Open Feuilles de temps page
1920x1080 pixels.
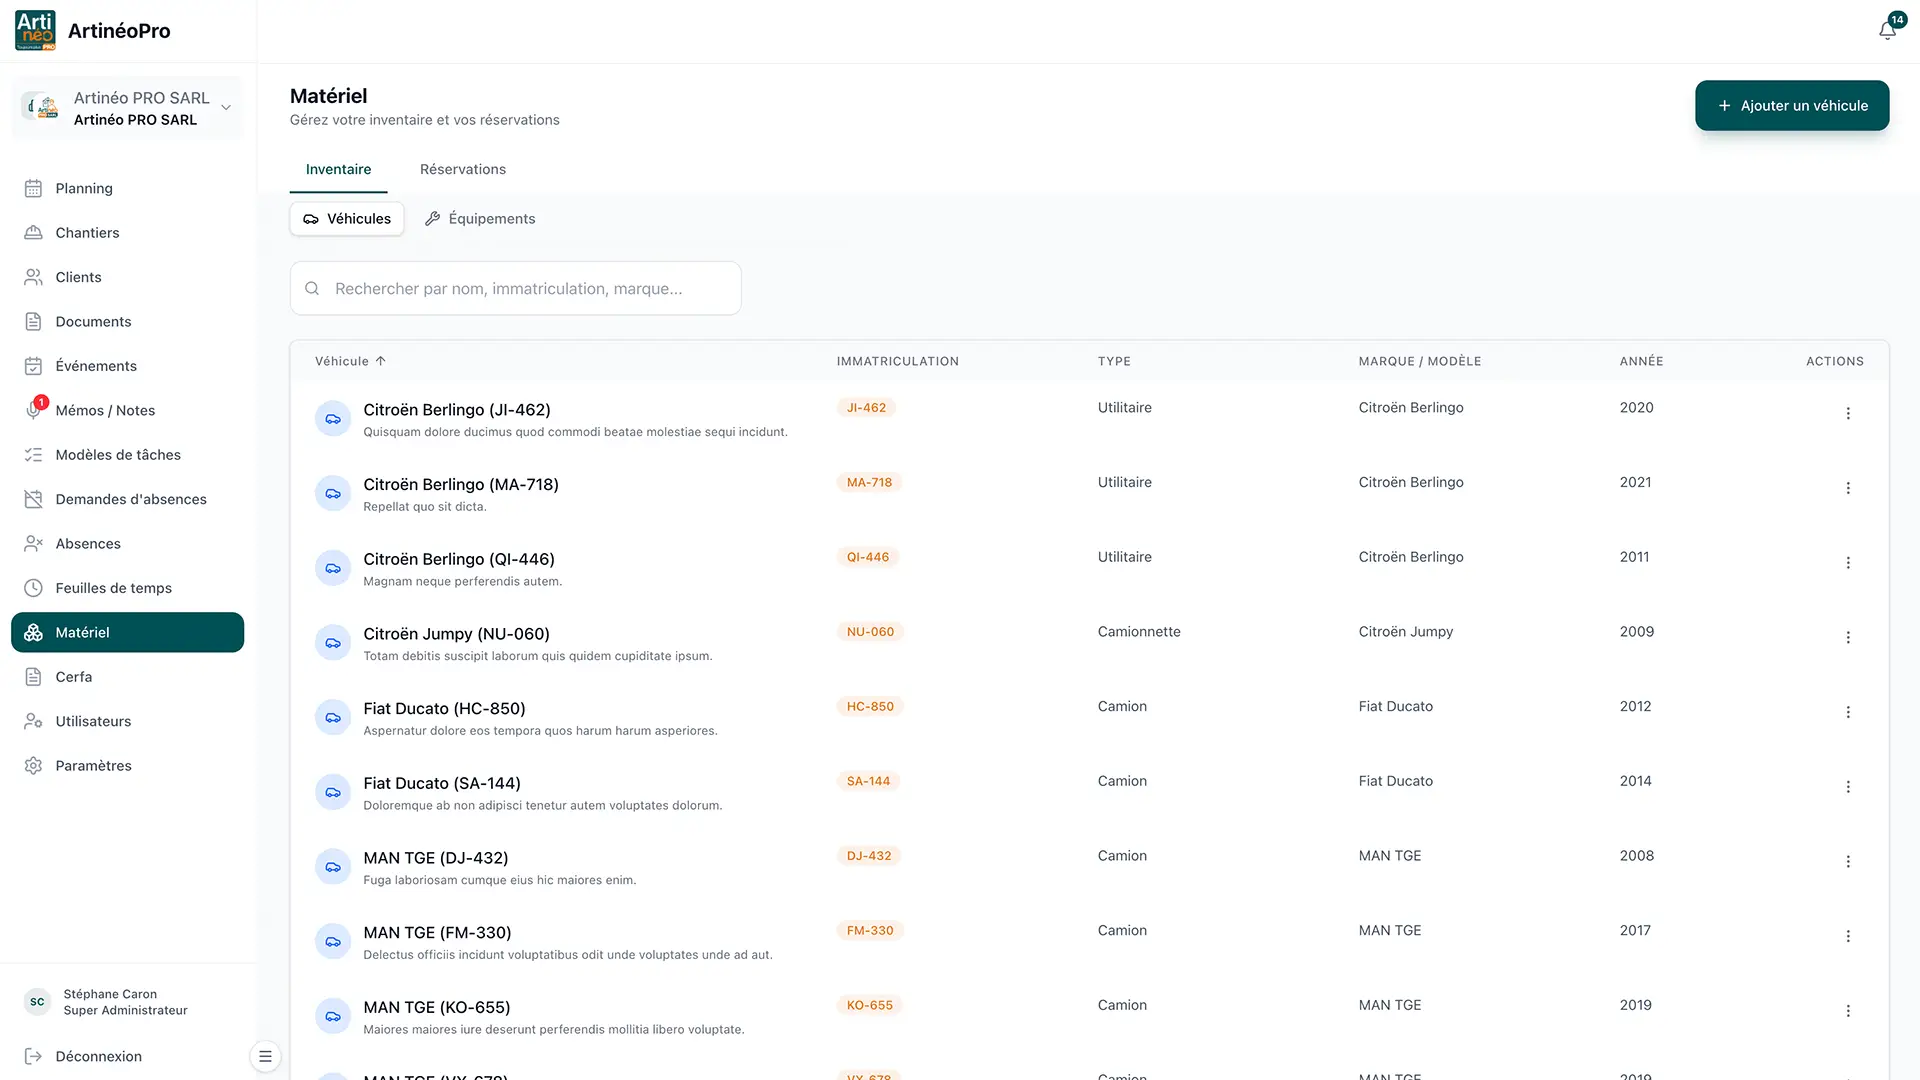click(127, 588)
